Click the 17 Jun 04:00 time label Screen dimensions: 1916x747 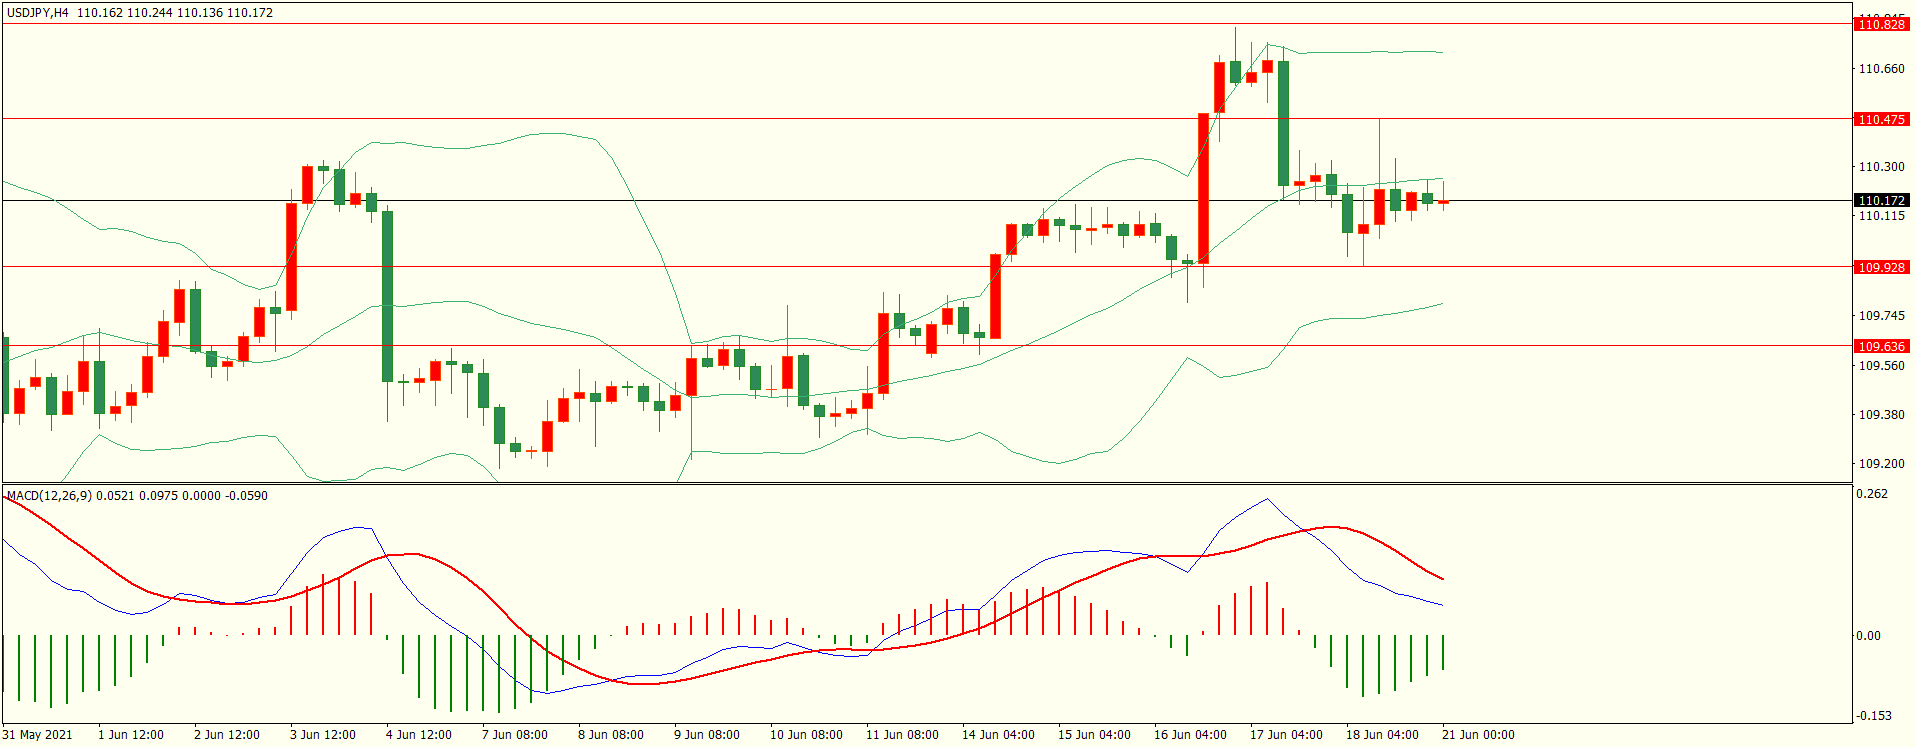click(1286, 735)
